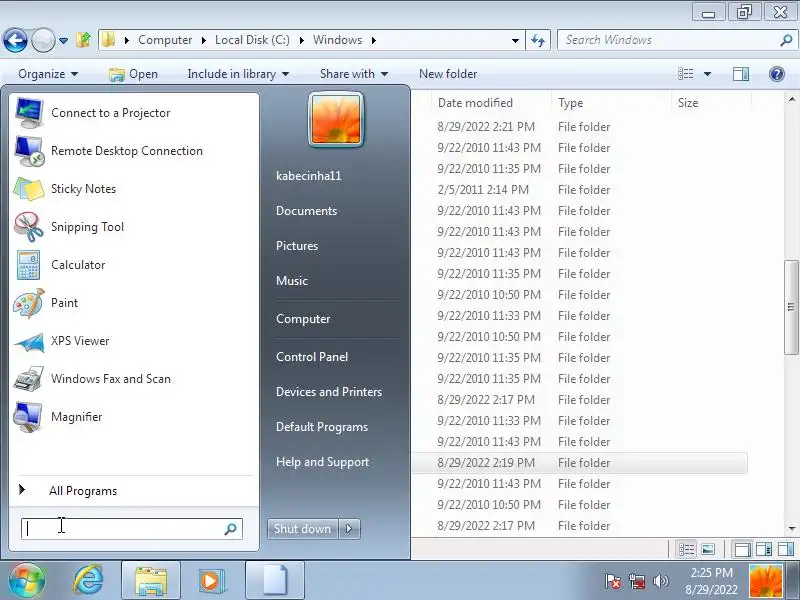Screen dimensions: 800x600
Task: Open Computer from Start menu
Action: (x=303, y=319)
